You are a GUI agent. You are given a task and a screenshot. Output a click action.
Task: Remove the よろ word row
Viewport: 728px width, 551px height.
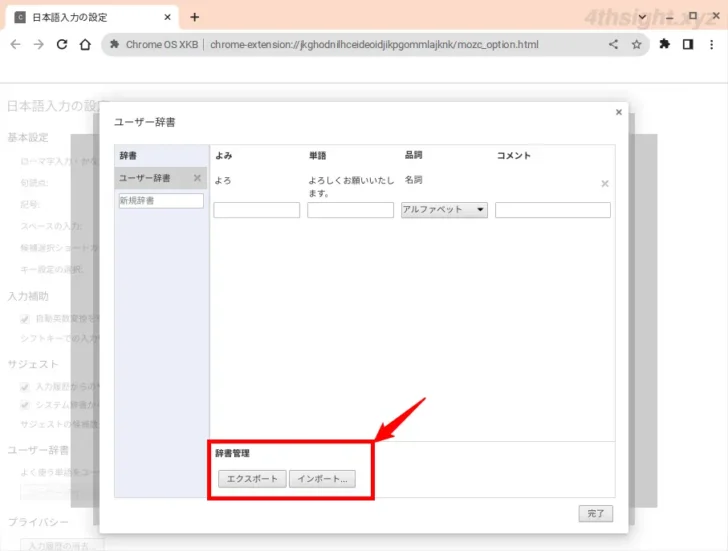[x=604, y=183]
